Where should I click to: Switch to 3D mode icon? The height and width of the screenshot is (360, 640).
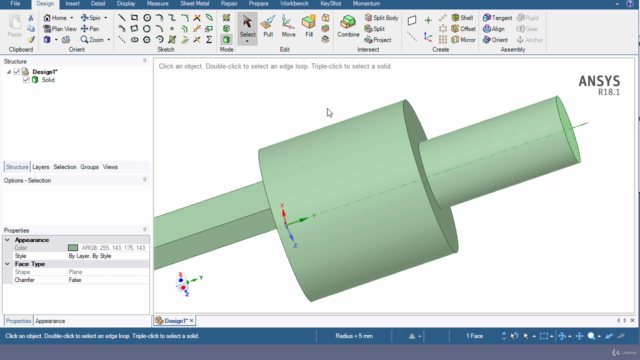(x=226, y=40)
